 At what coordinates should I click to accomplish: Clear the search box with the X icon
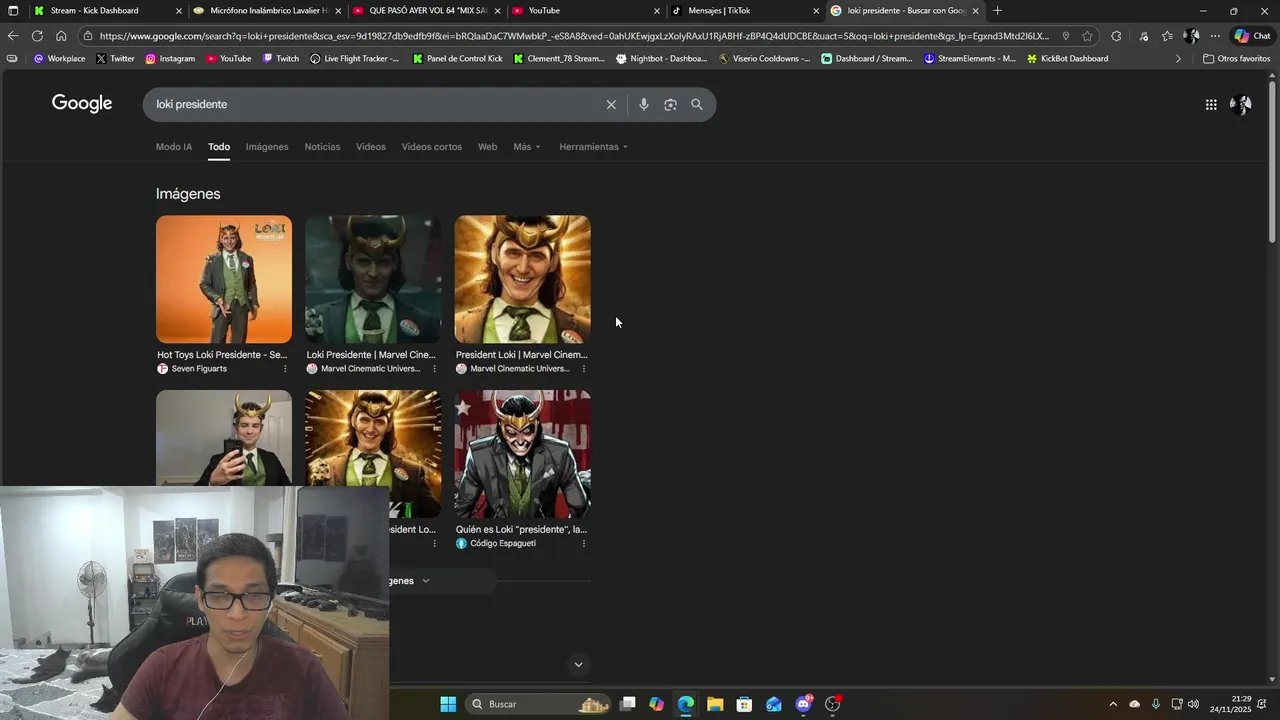click(611, 105)
